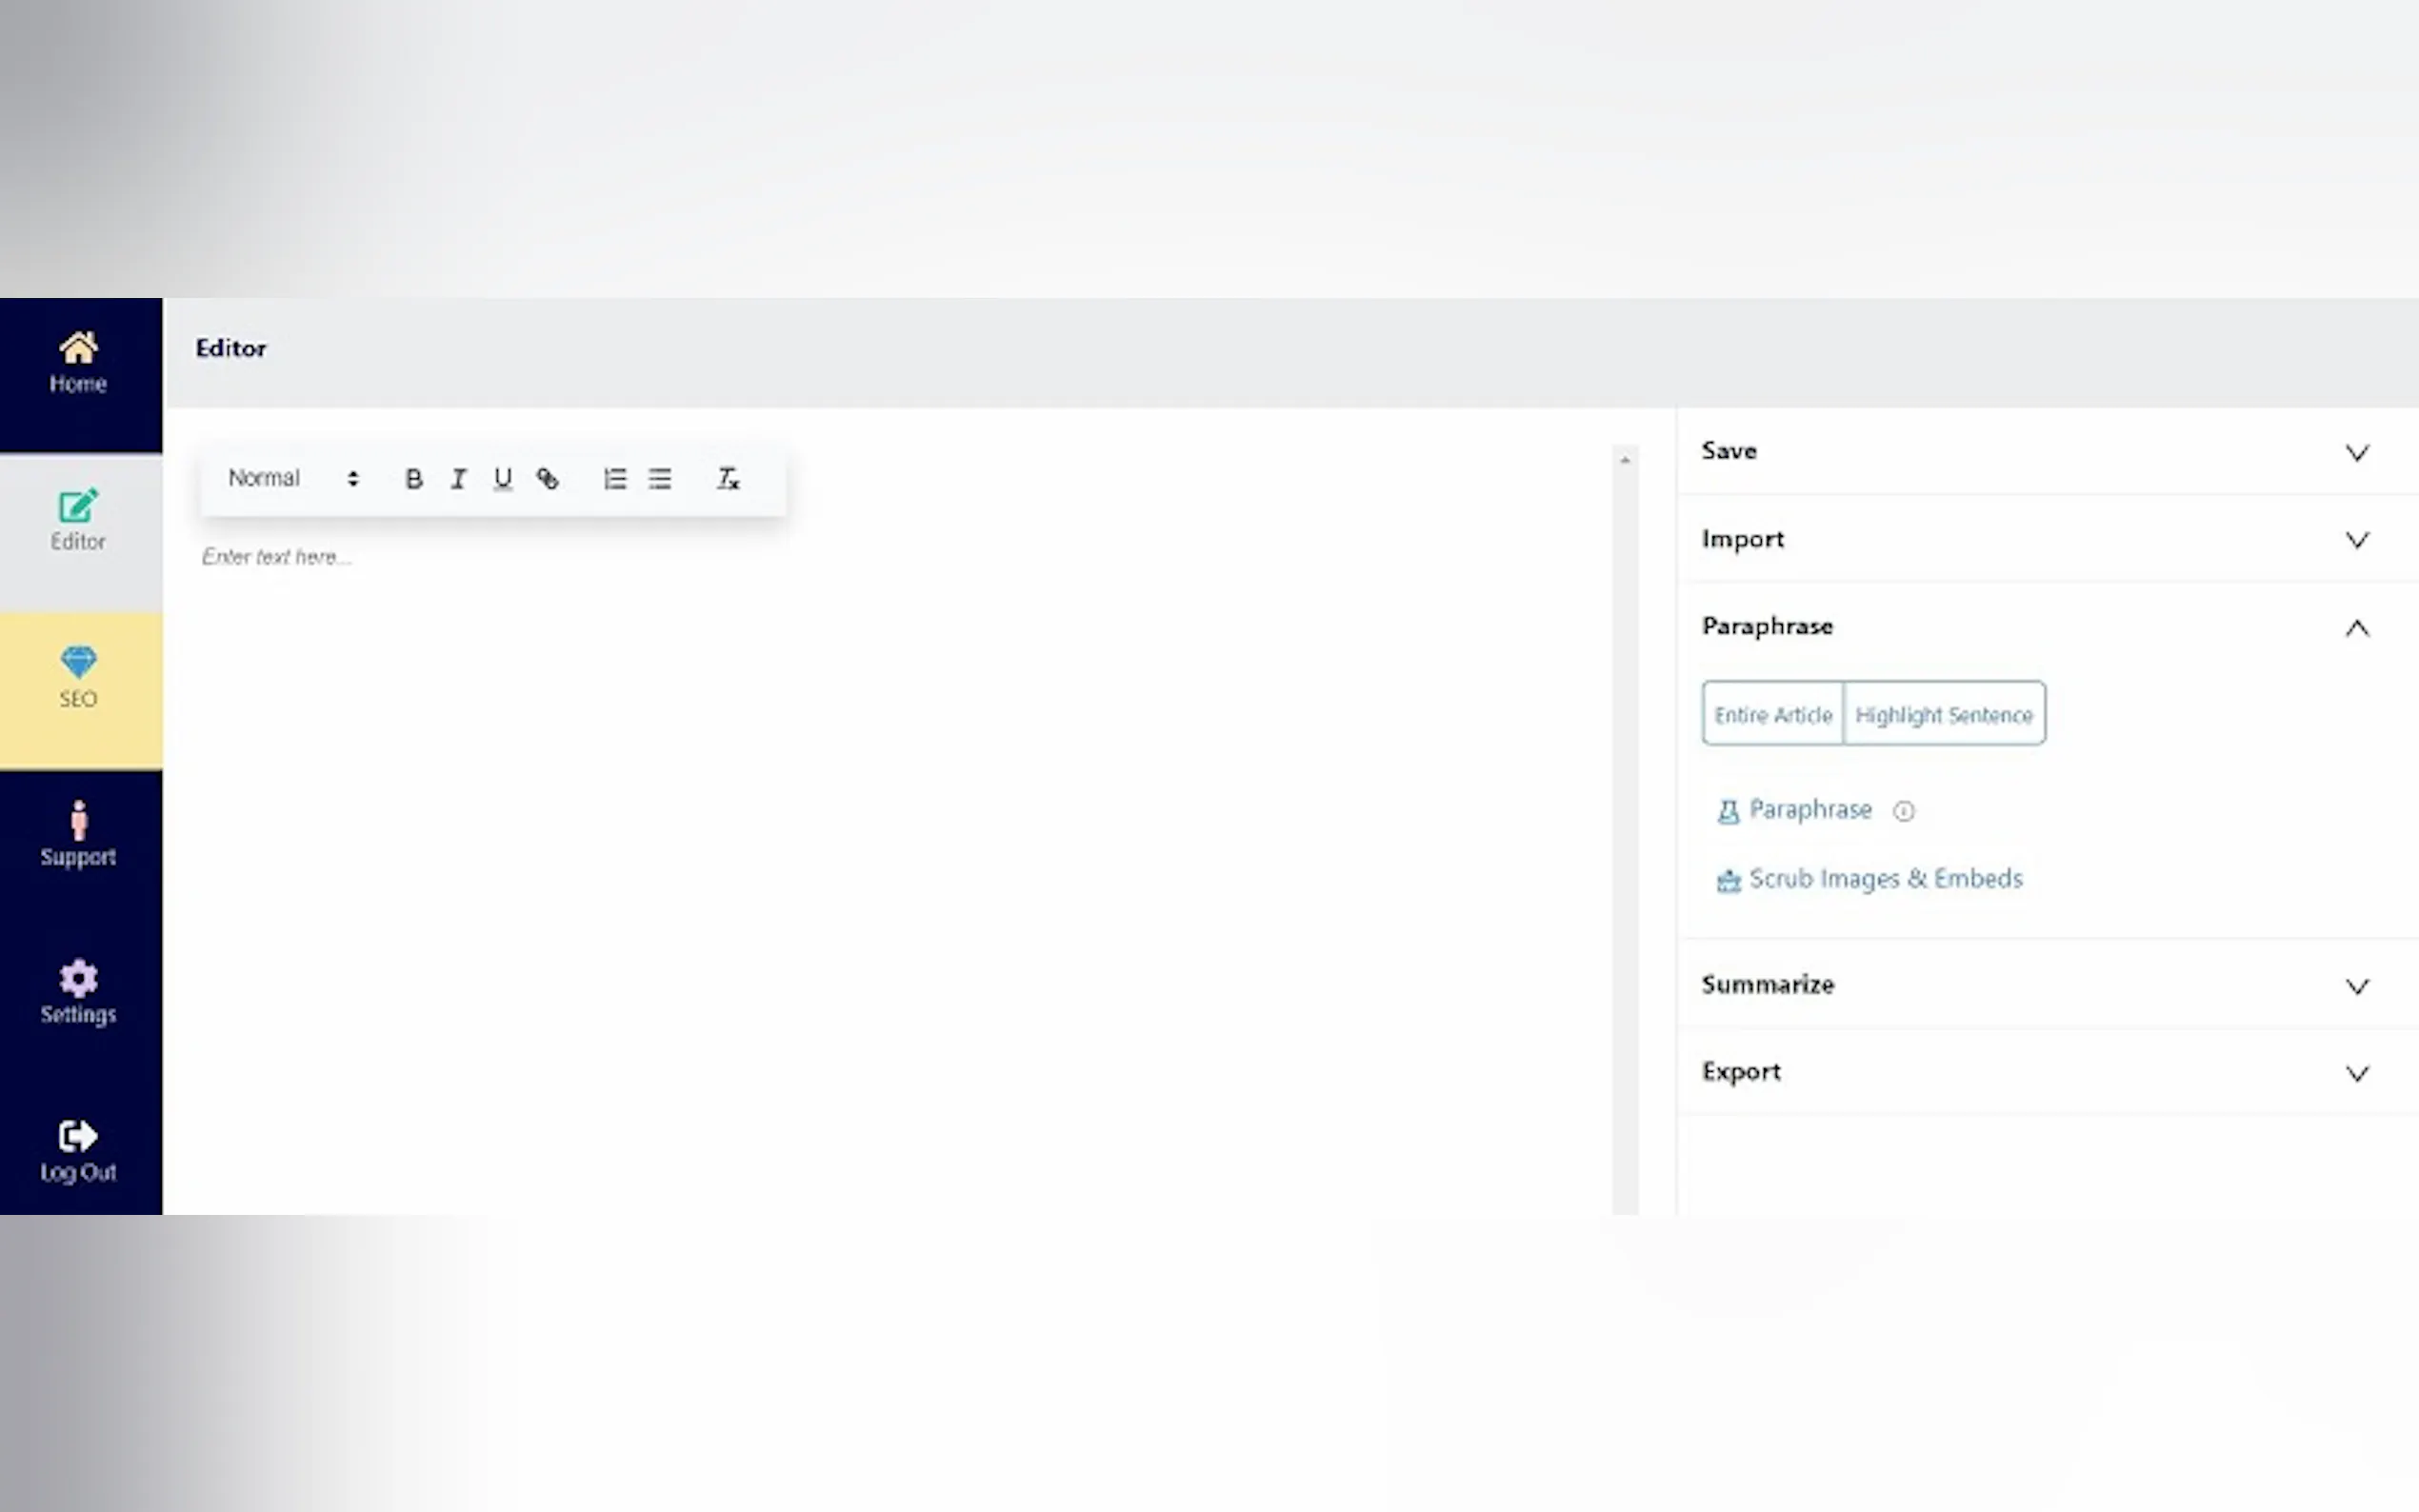This screenshot has height=1512, width=2419.
Task: Switch to Highlight Sentence mode
Action: 1943,714
